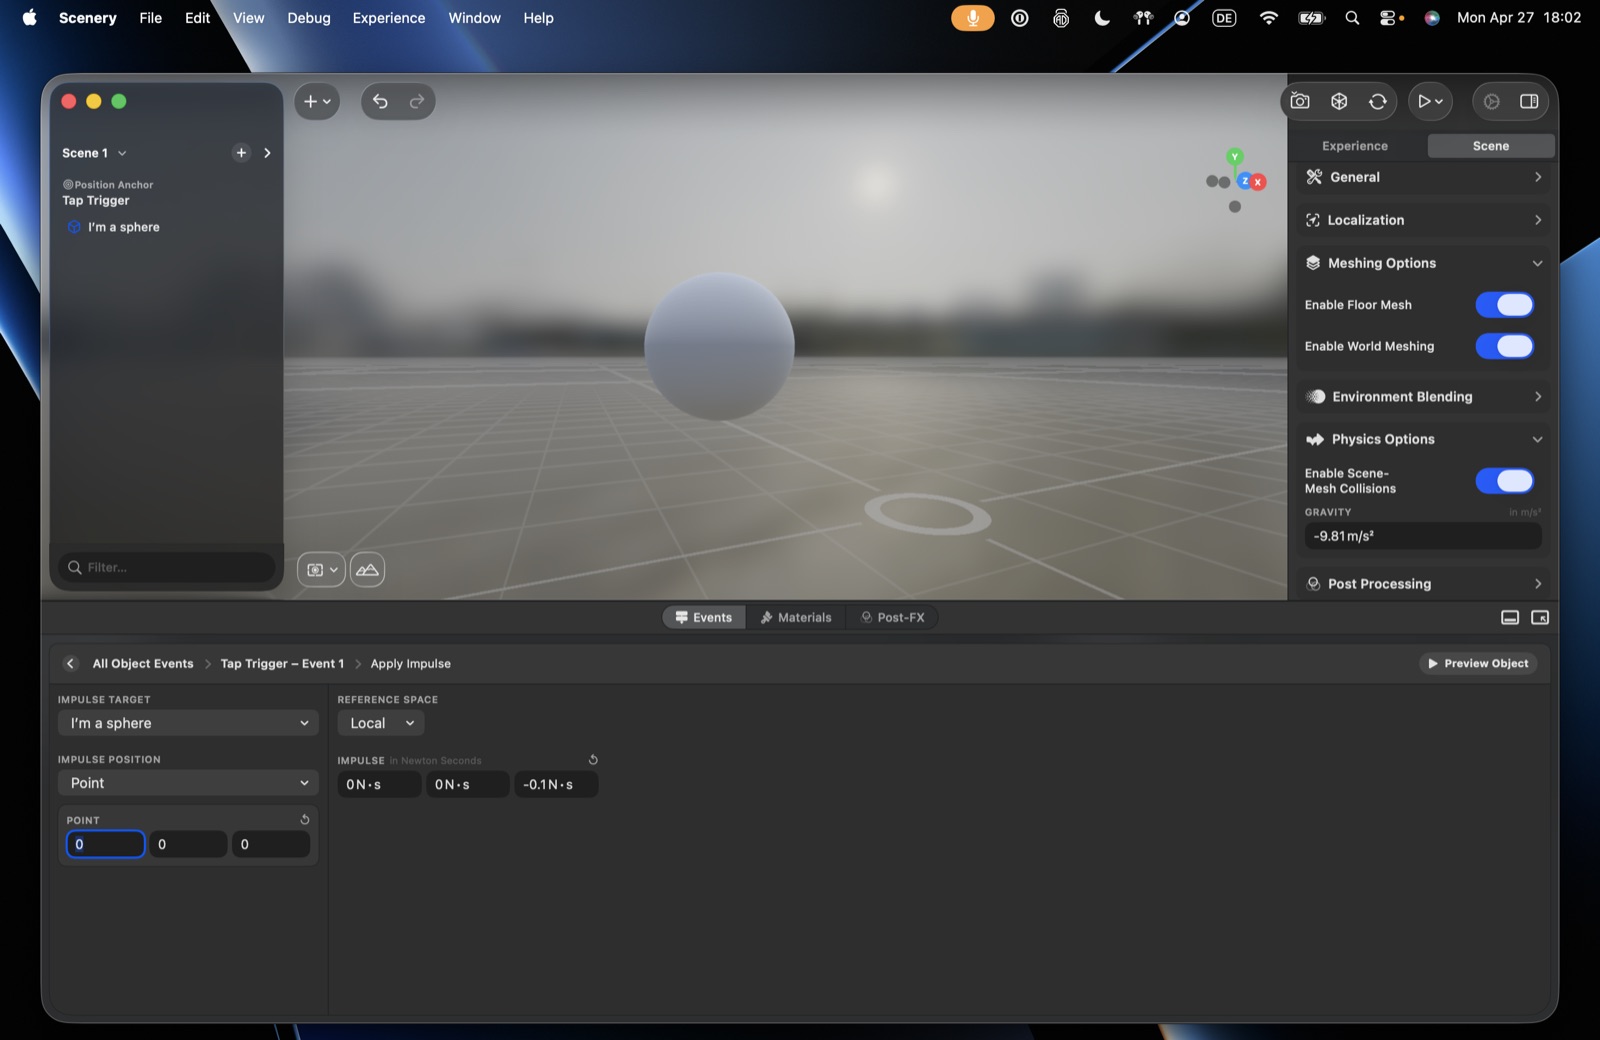Toggle Enable Floor Mesh switch
This screenshot has height=1040, width=1600.
pos(1505,305)
